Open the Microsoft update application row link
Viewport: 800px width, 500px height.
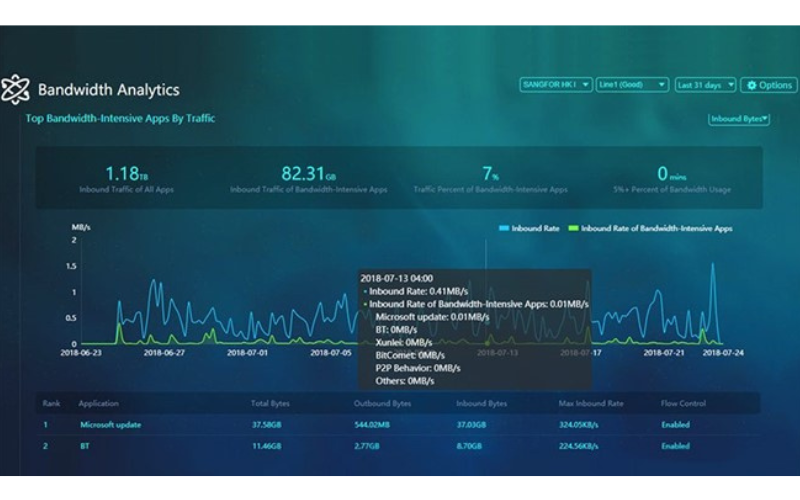110,424
